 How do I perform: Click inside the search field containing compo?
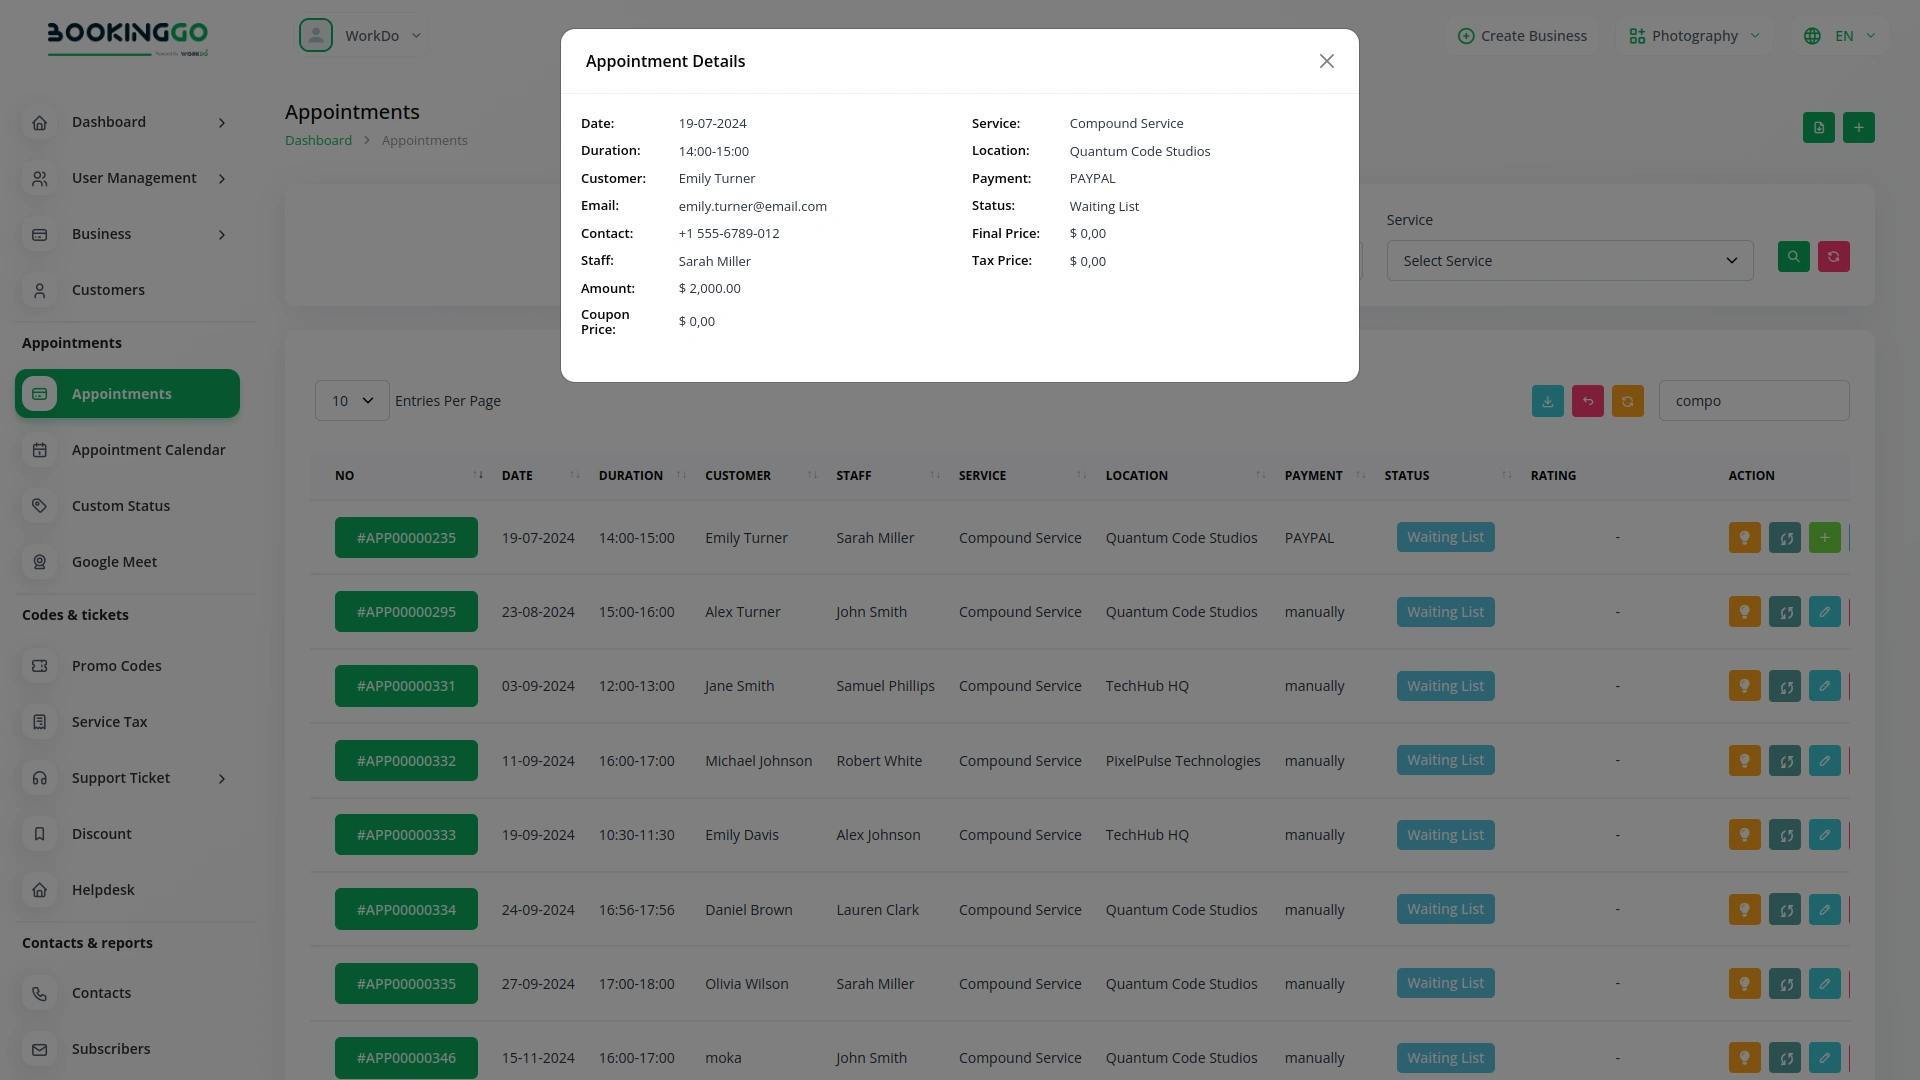pos(1753,400)
